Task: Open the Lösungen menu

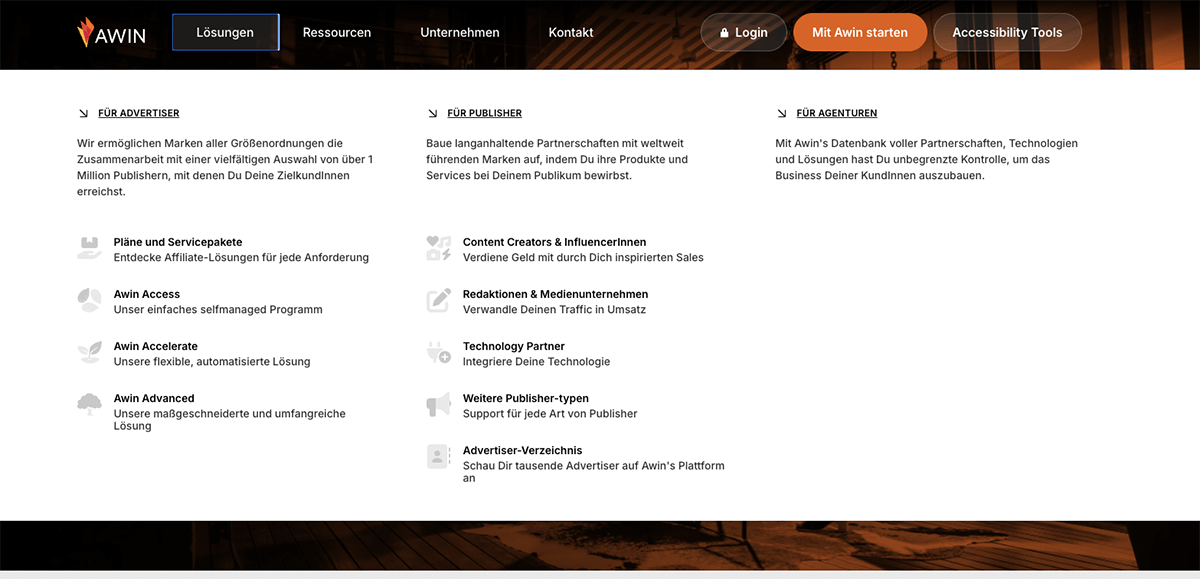Action: (225, 32)
